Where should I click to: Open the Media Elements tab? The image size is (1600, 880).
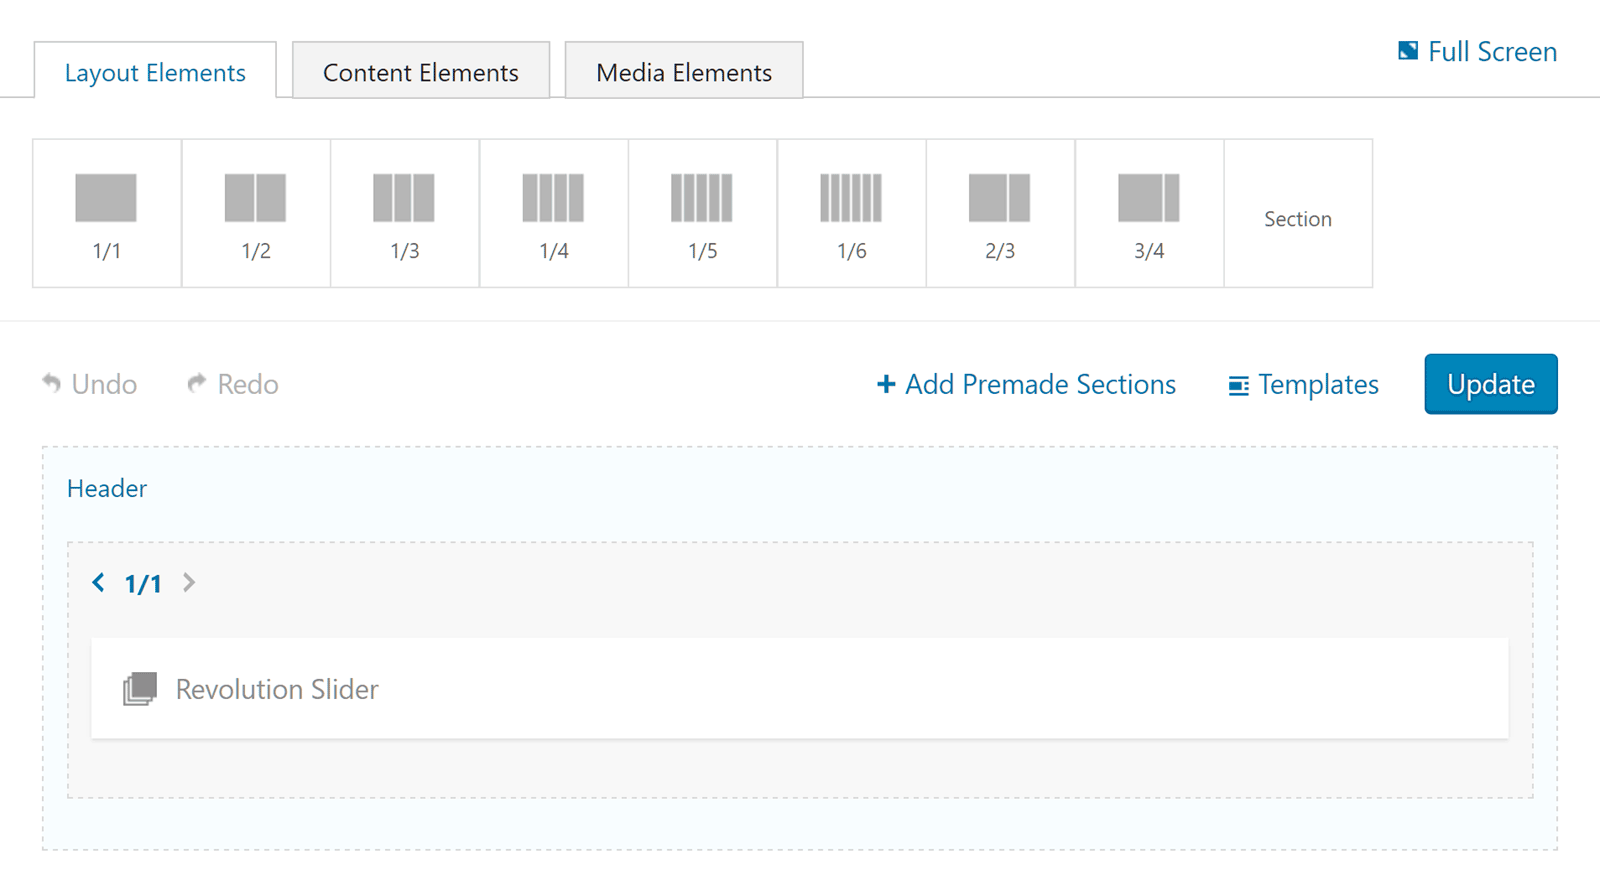(683, 71)
